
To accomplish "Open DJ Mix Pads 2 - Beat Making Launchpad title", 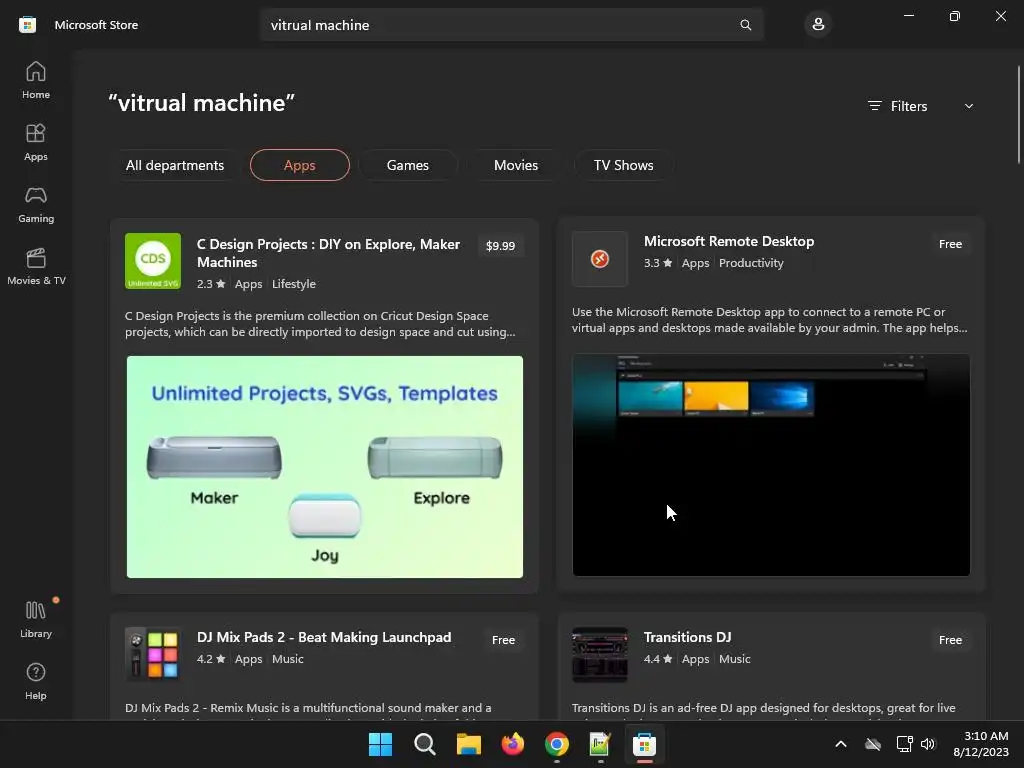I will tap(324, 637).
